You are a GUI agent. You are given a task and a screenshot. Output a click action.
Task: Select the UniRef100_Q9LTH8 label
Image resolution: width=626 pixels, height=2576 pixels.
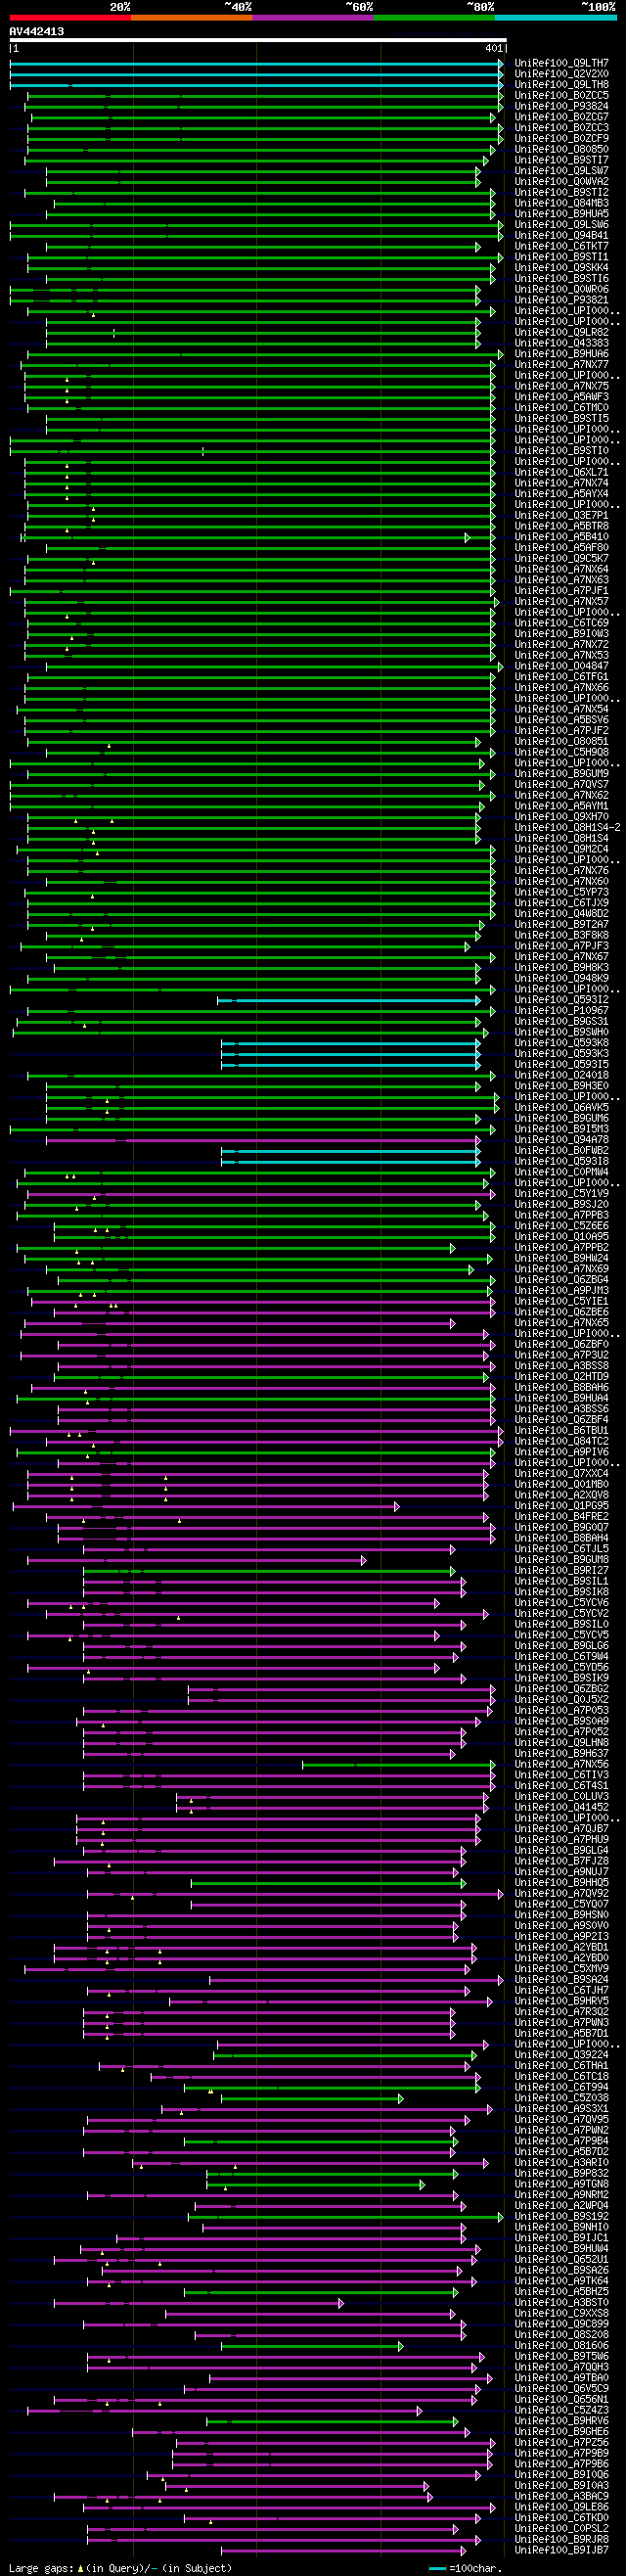[561, 85]
